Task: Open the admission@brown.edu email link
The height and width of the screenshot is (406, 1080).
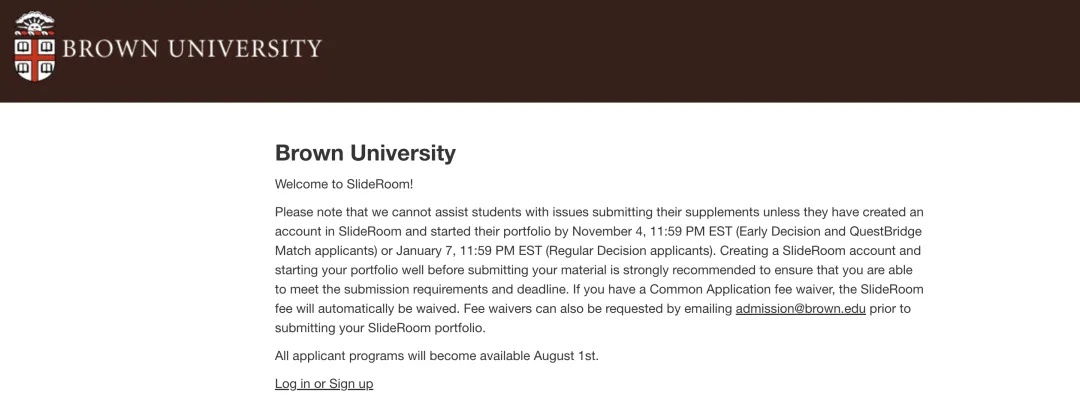Action: pos(800,309)
